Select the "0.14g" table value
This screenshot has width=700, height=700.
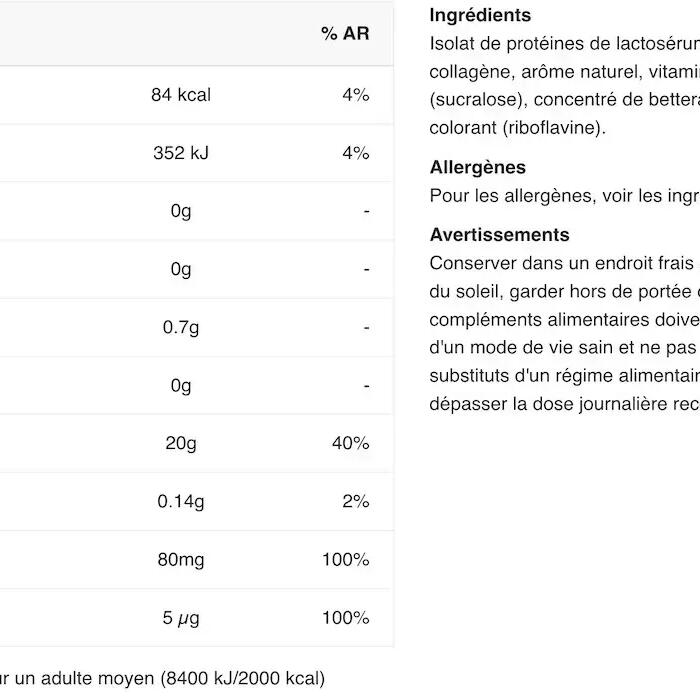pos(180,501)
